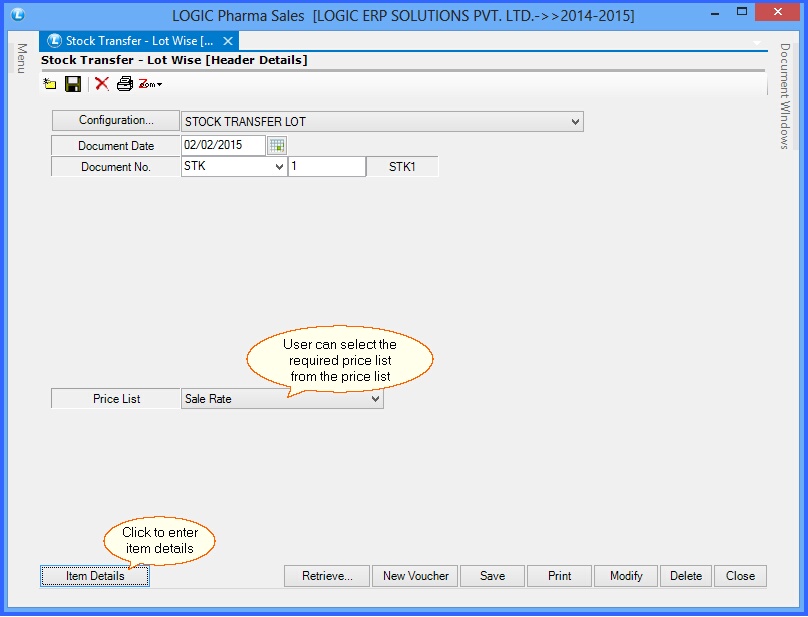Click the Modify button
The height and width of the screenshot is (617, 808).
[x=625, y=576]
